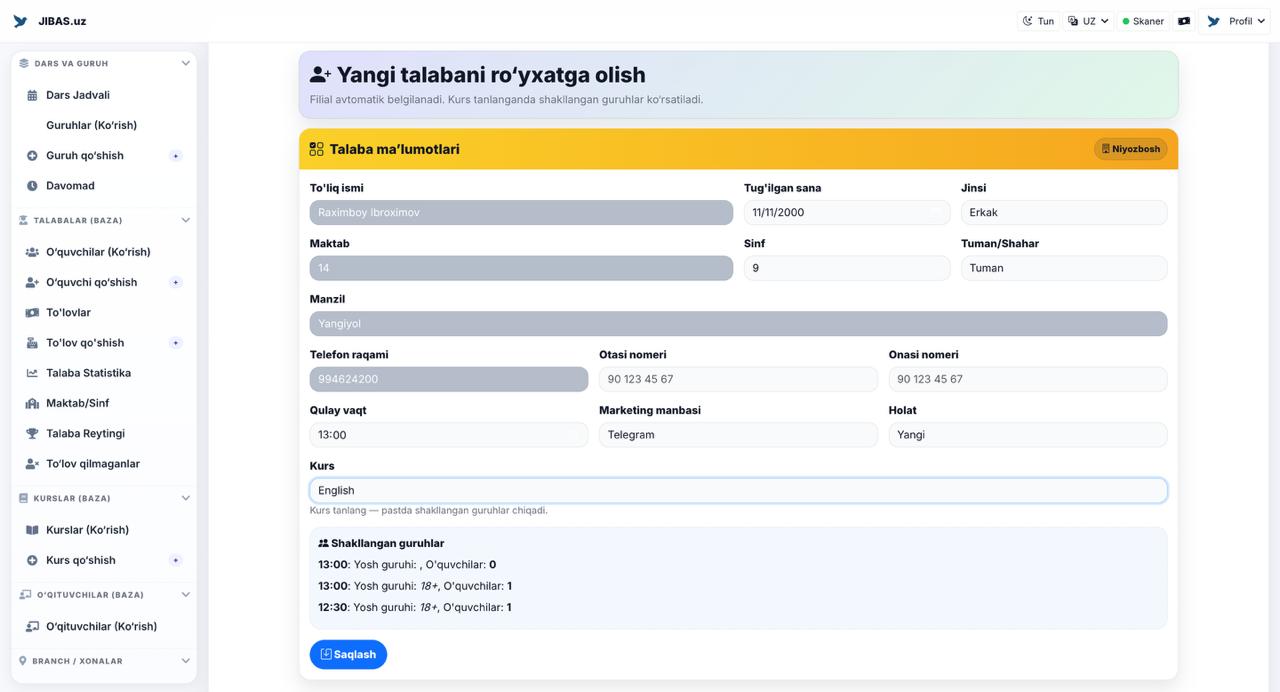Viewport: 1280px width, 692px height.
Task: Click the Niyozbosh badge button
Action: 1130,149
